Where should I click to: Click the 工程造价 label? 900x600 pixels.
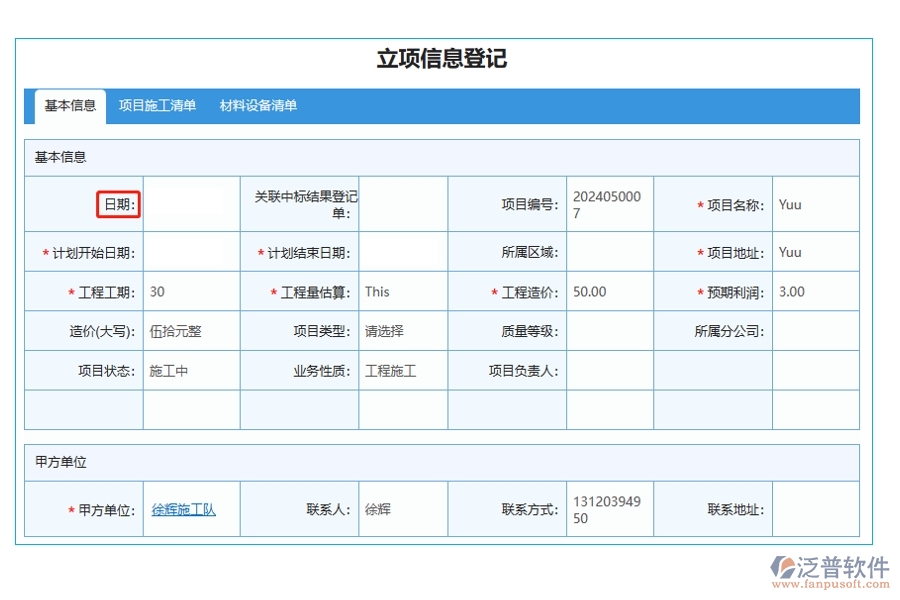tap(530, 292)
